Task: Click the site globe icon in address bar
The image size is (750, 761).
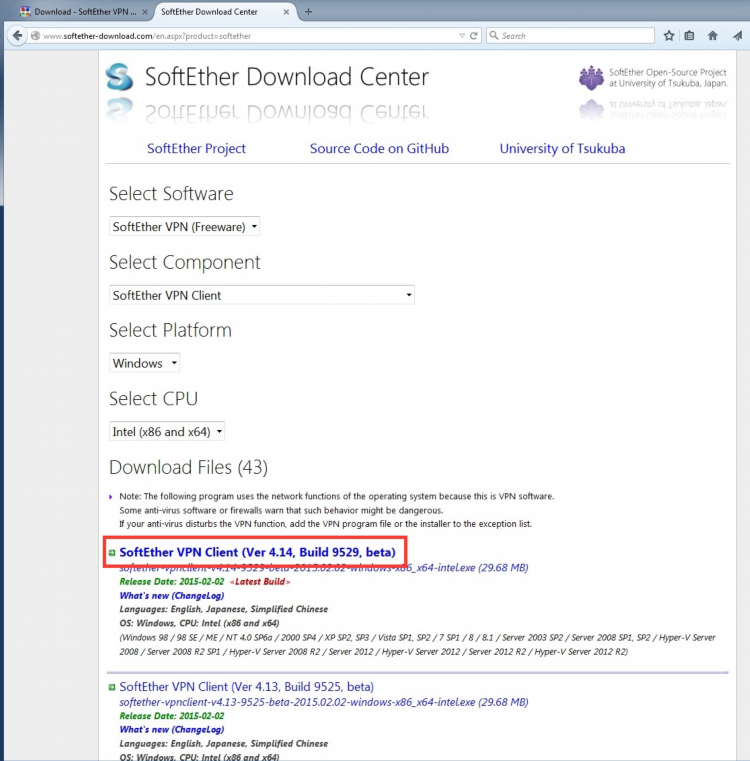Action: (x=35, y=35)
